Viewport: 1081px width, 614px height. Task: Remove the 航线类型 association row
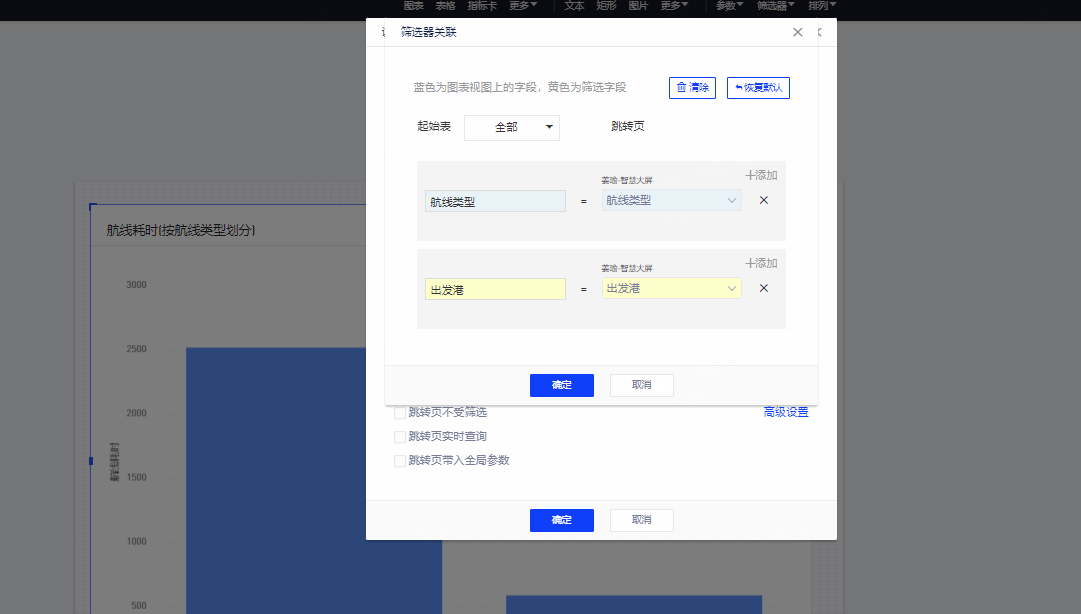coord(764,201)
